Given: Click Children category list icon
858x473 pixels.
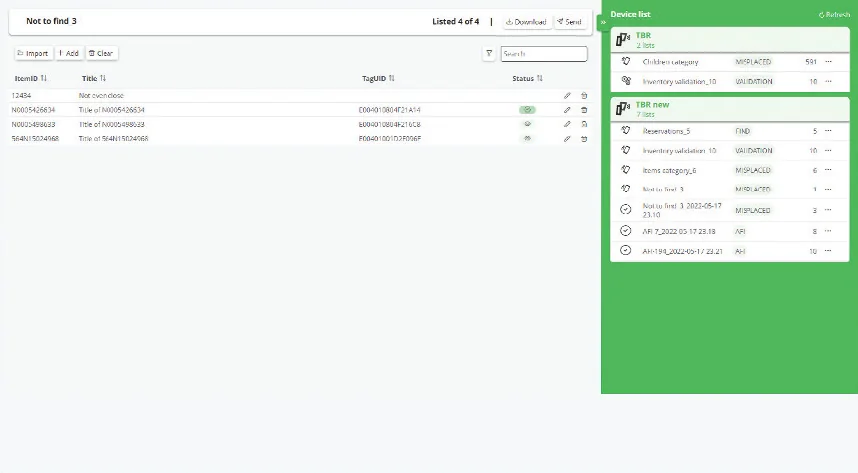Looking at the screenshot, I should pyautogui.click(x=626, y=61).
